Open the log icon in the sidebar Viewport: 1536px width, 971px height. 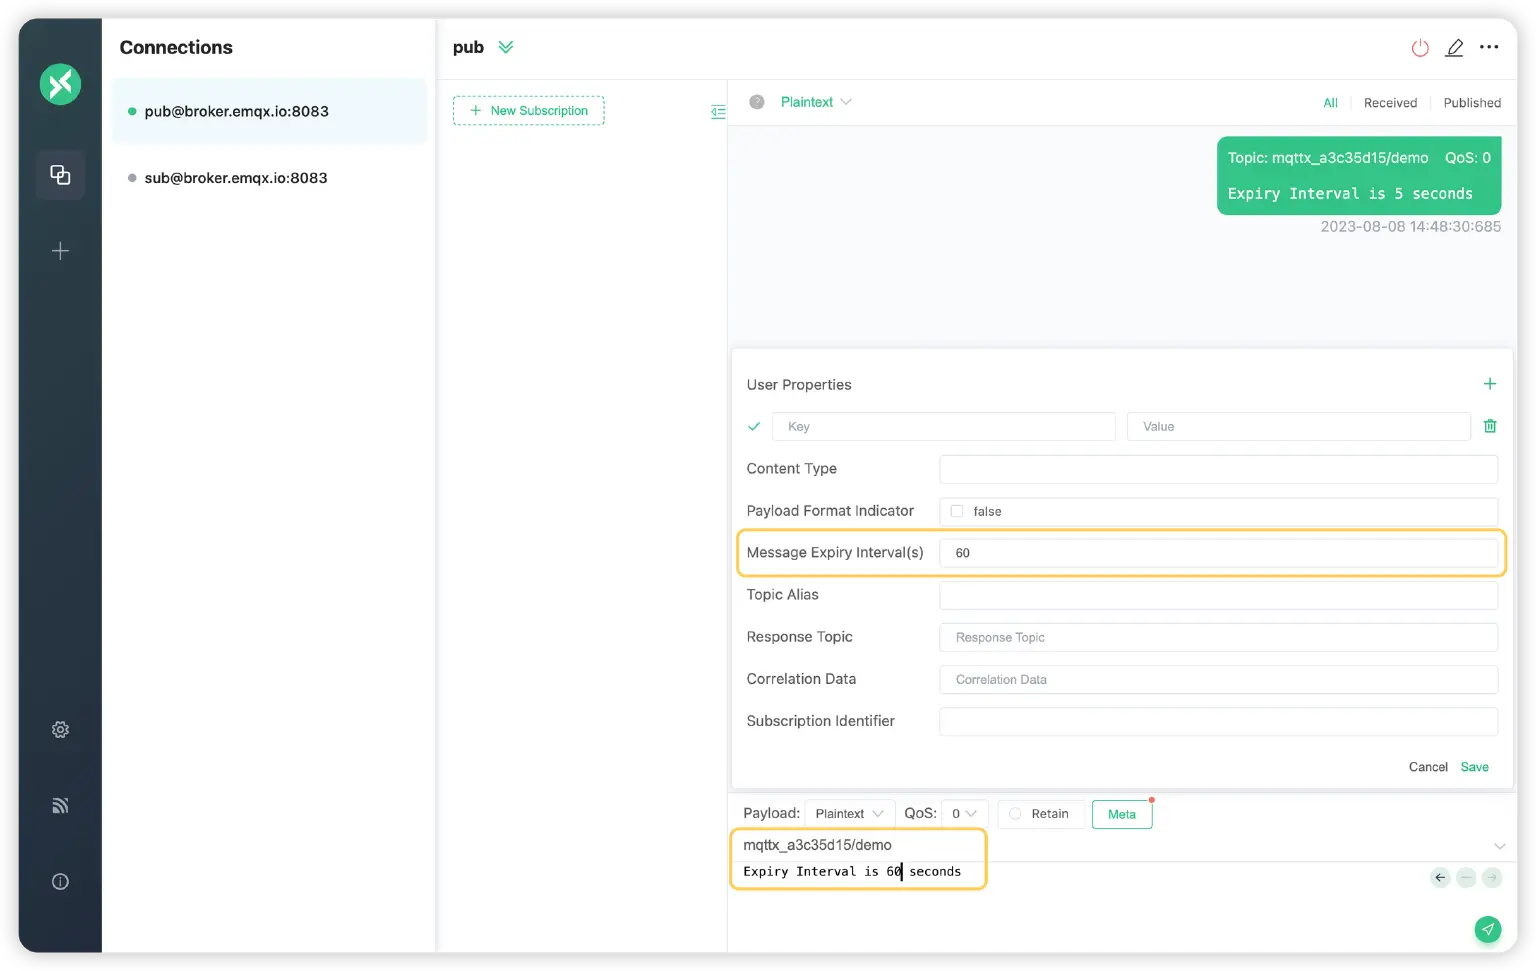(x=60, y=806)
